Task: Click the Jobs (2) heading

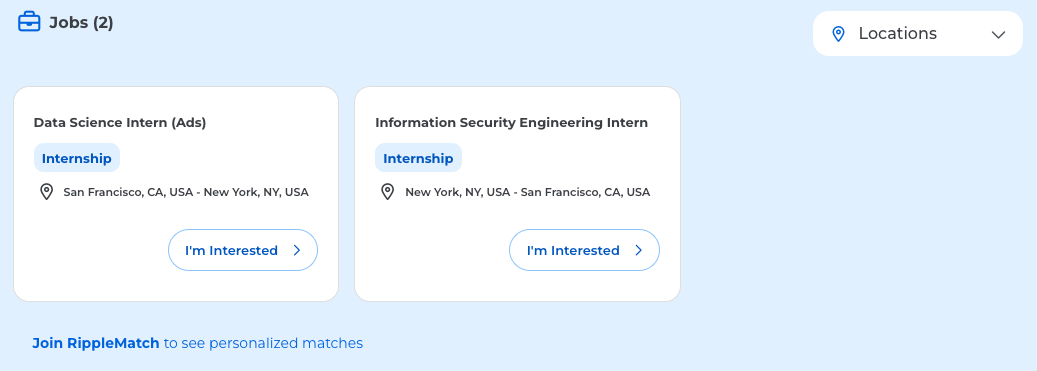Action: point(81,22)
